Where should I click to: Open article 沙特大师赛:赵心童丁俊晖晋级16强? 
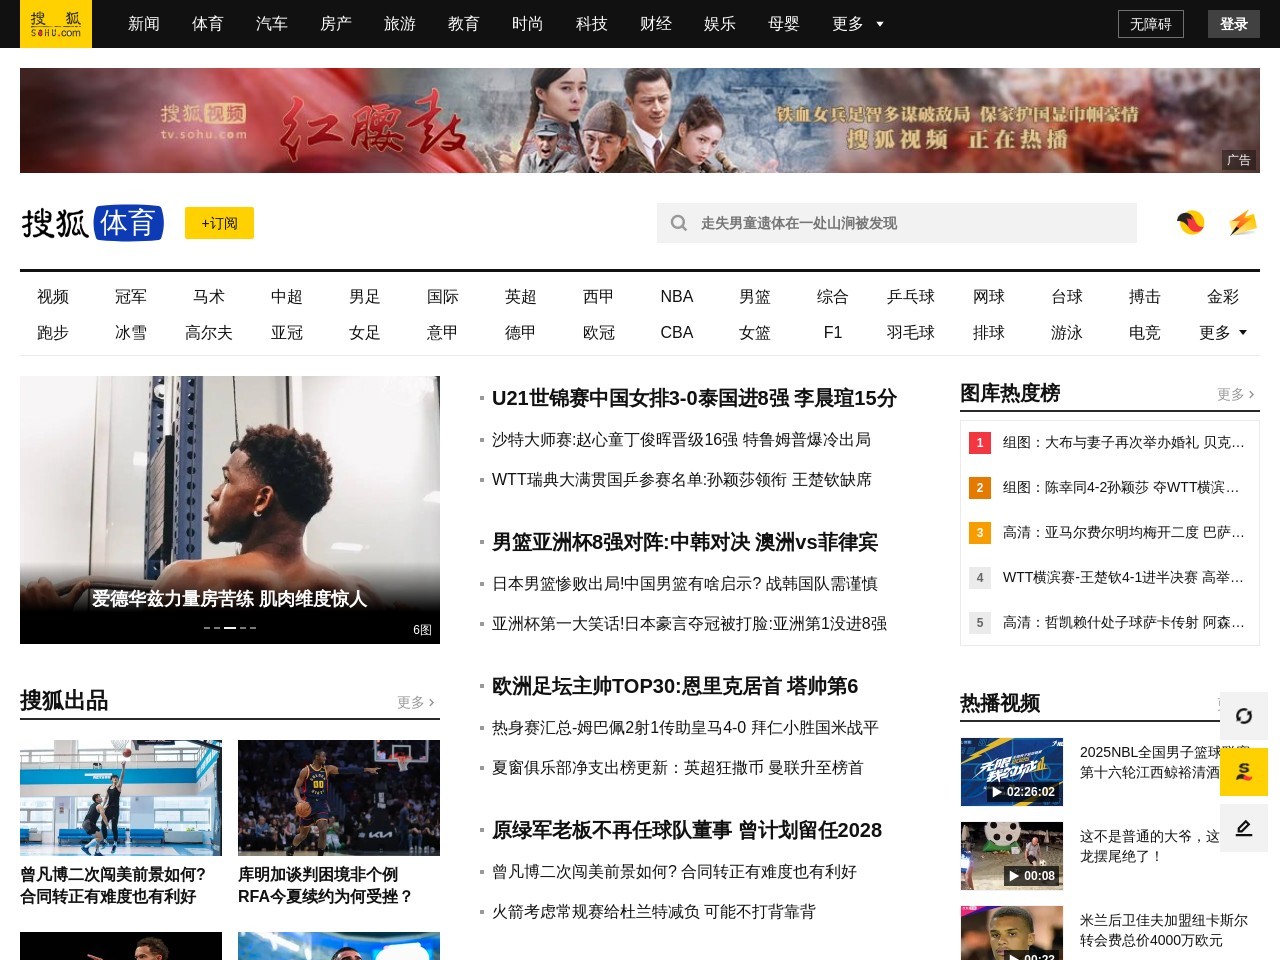681,440
